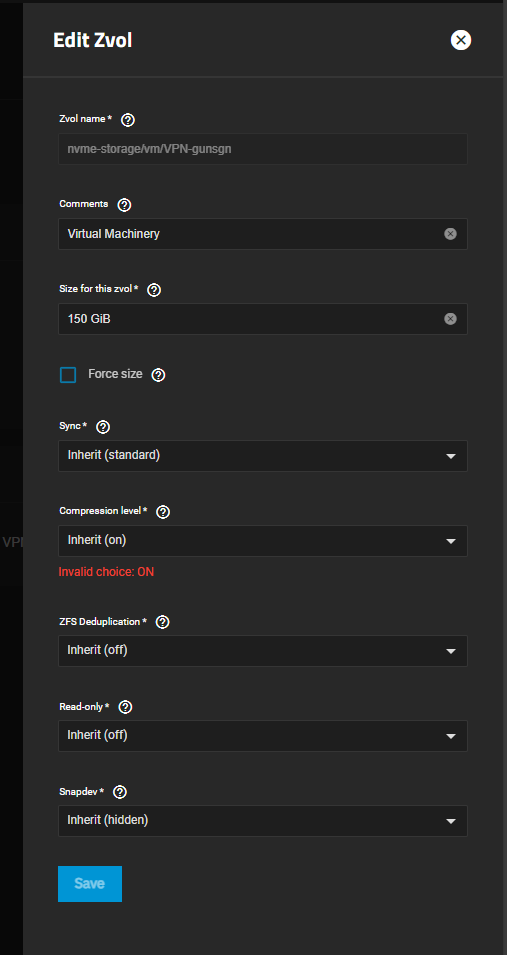Open help icon next to Size for this zvol
This screenshot has width=507, height=955.
tap(154, 291)
